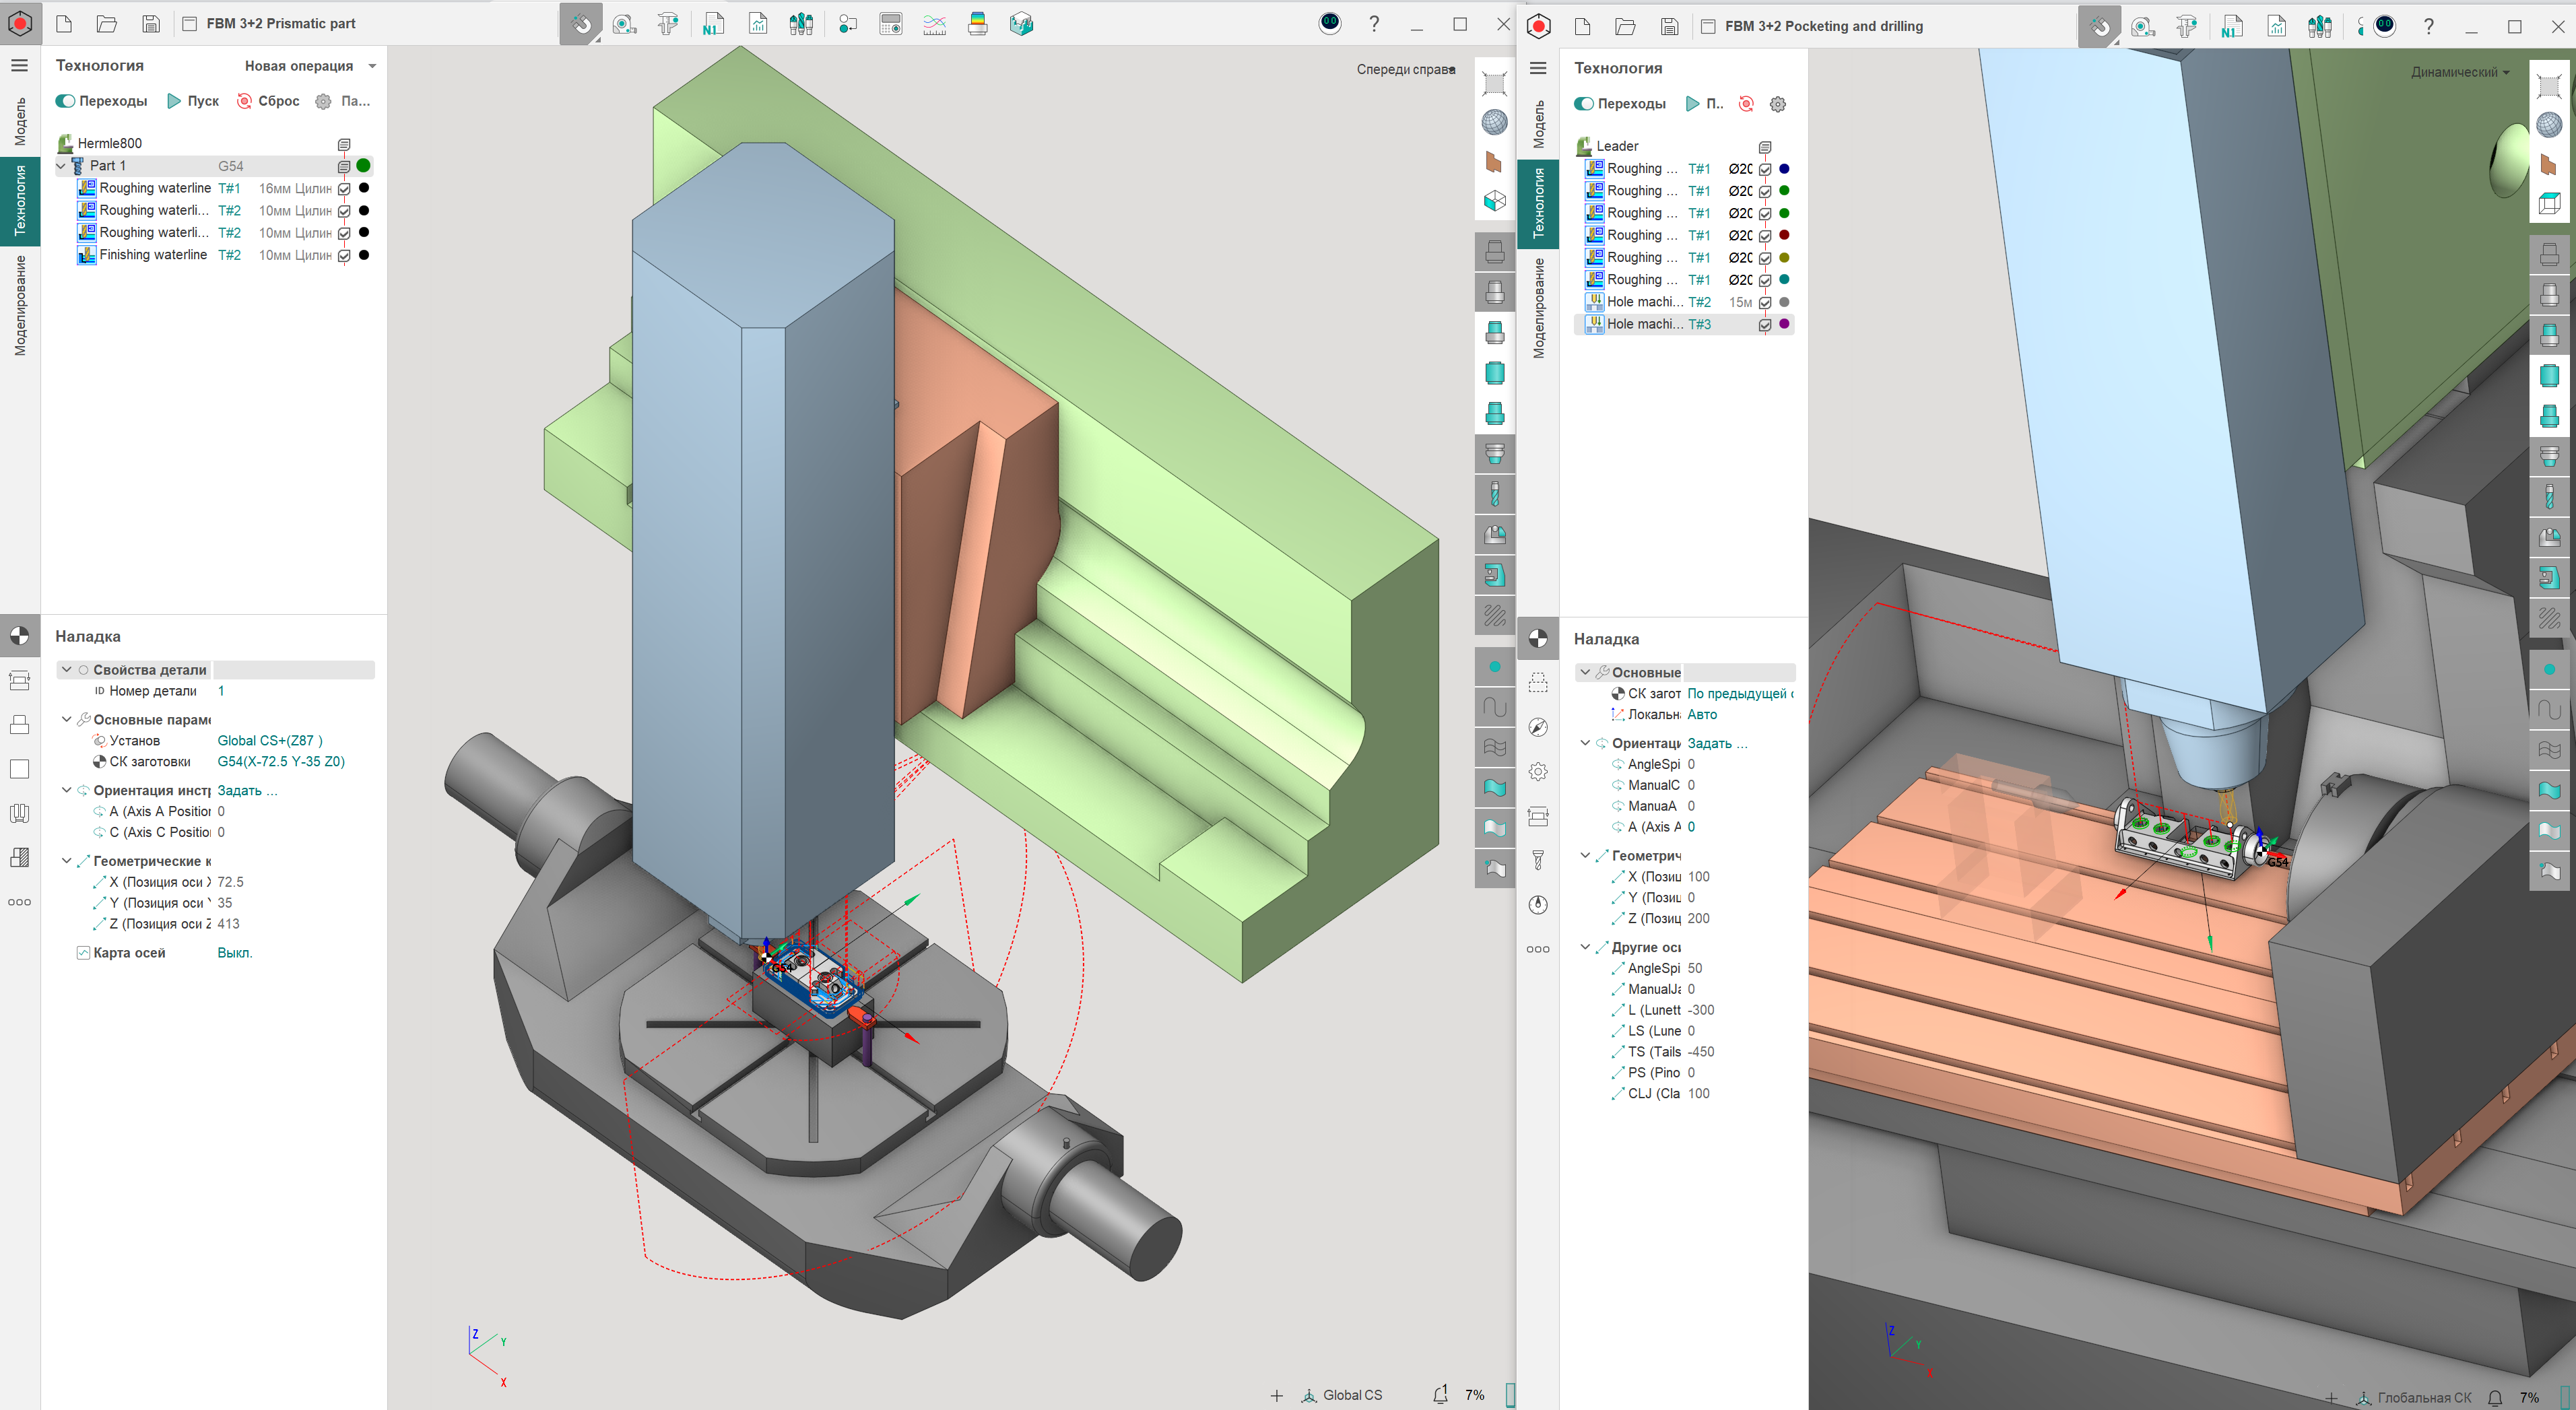This screenshot has width=2576, height=1410.
Task: Click 3D part model icon in Prismatic toolbar
Action: coord(1021,24)
